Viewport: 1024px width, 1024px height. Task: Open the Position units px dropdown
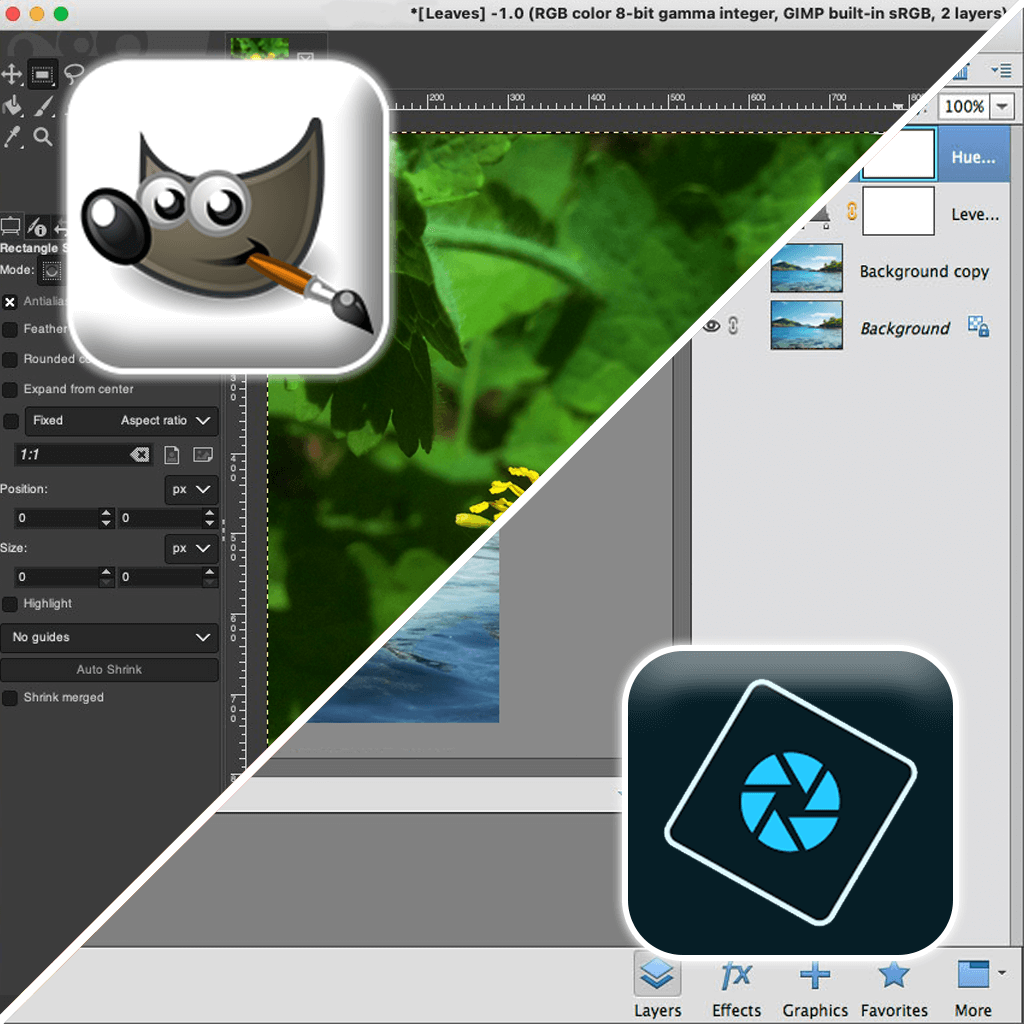pos(191,489)
